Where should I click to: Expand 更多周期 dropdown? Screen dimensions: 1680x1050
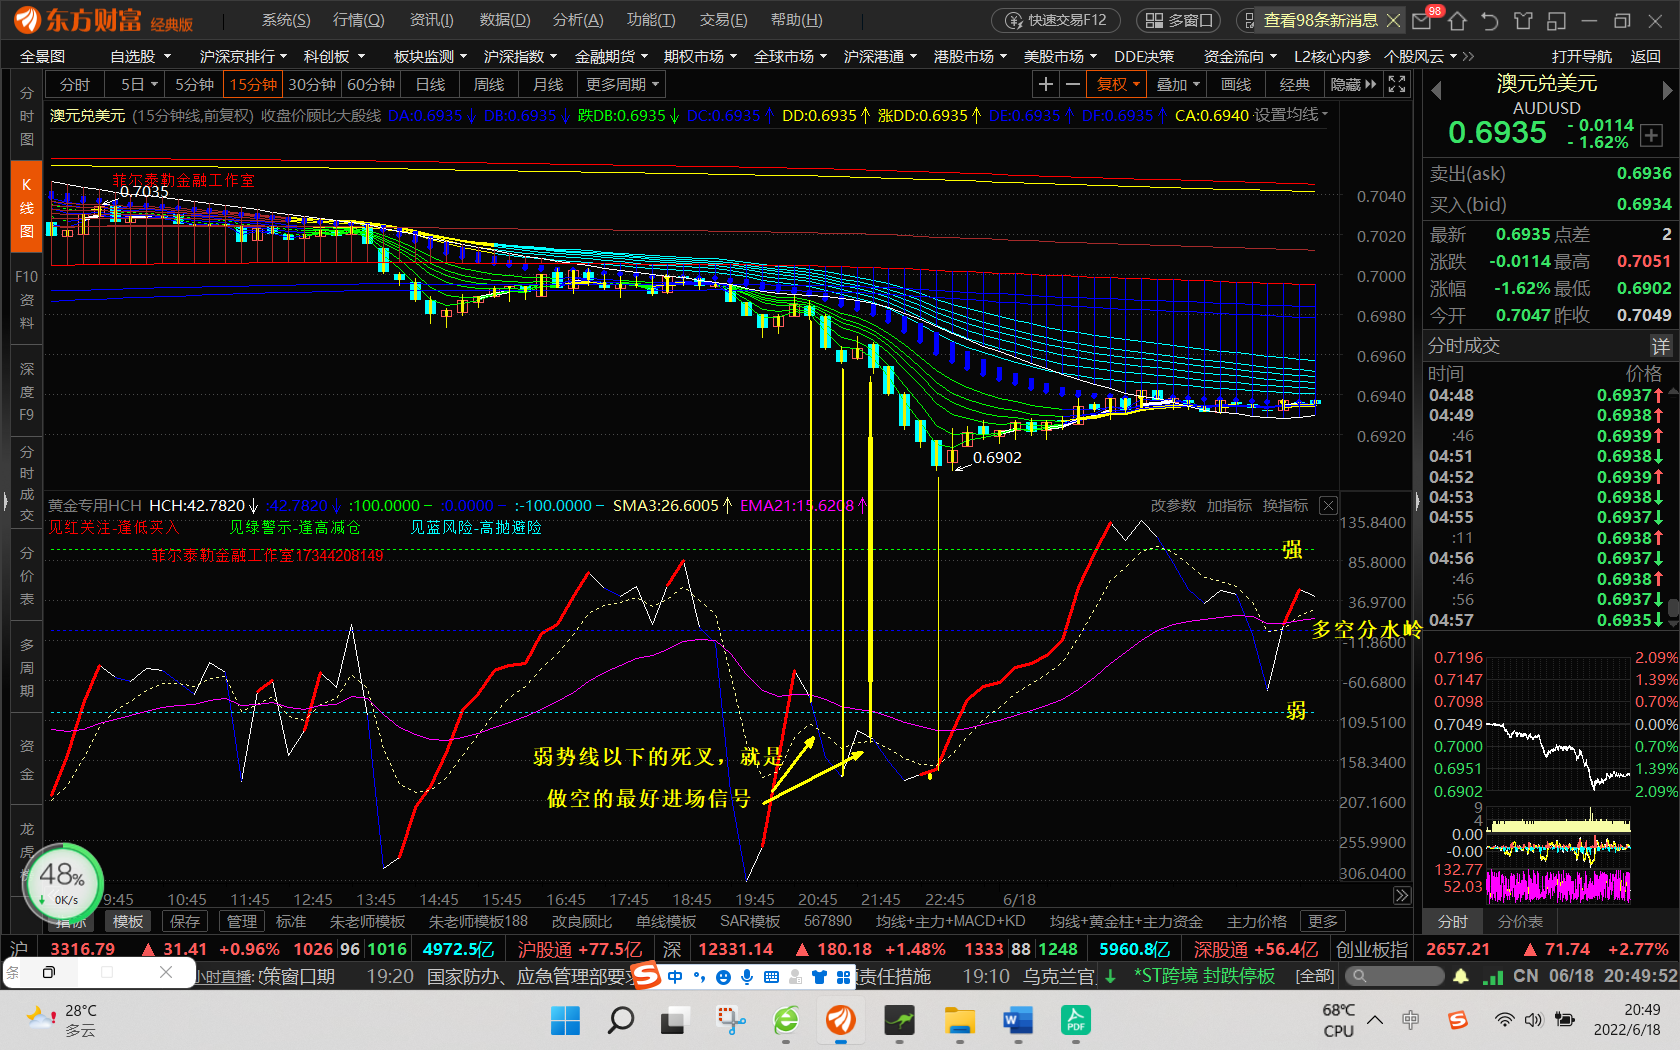622,85
